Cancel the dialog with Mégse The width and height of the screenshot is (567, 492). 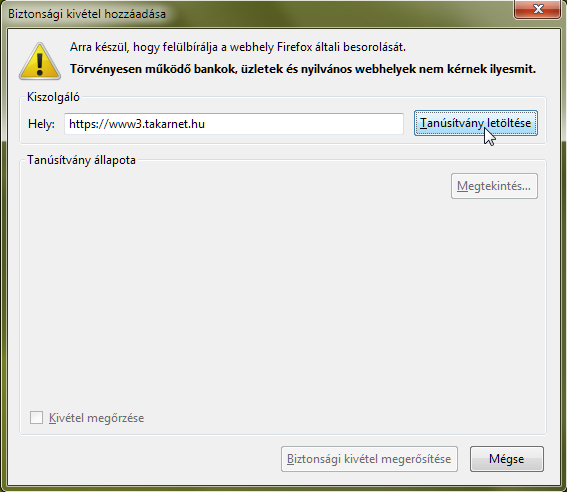[507, 459]
